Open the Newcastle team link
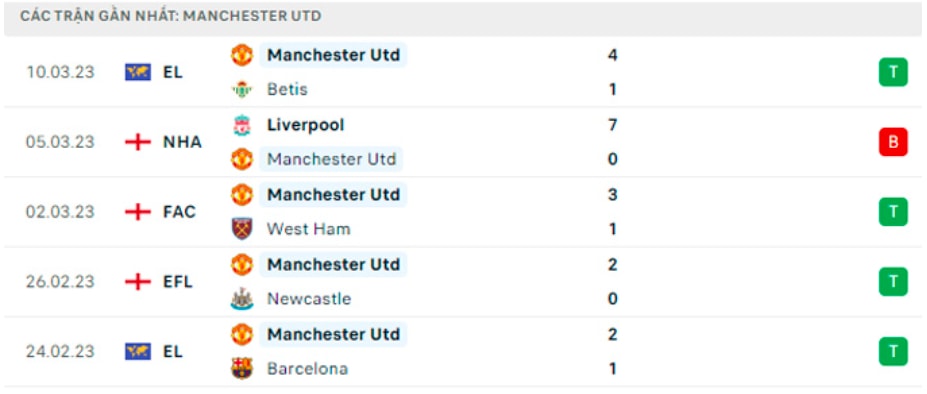The image size is (927, 394). 309,299
